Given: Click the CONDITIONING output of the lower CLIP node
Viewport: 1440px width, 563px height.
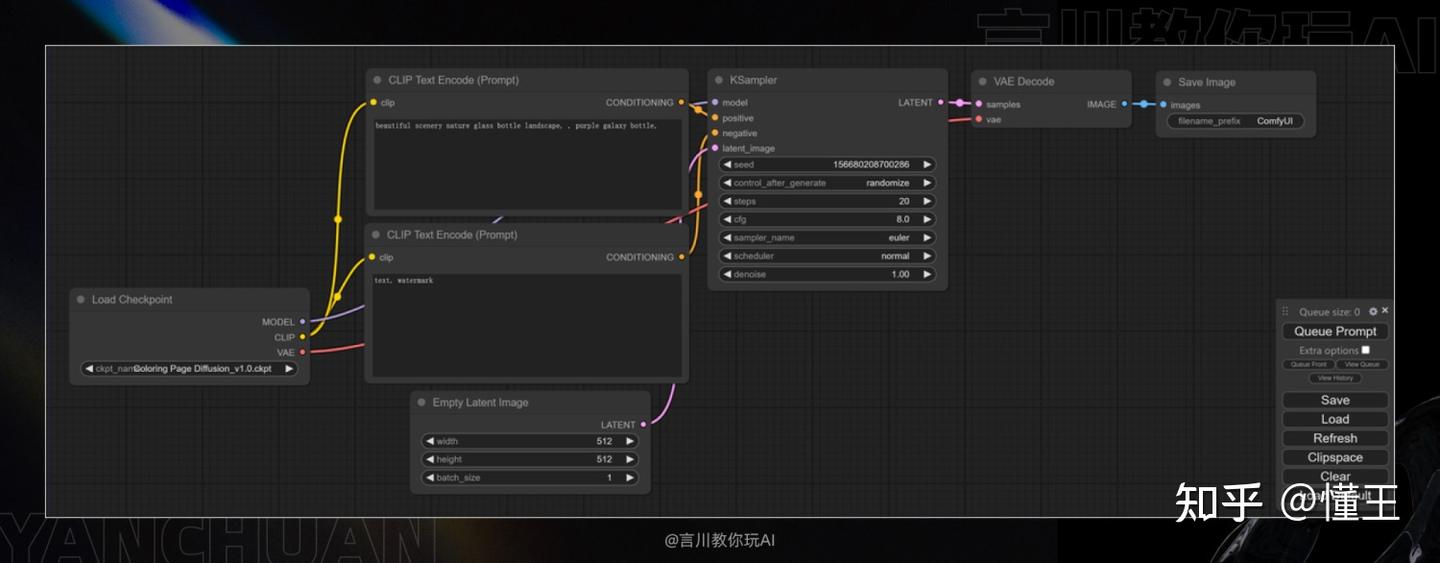Looking at the screenshot, I should tap(682, 257).
